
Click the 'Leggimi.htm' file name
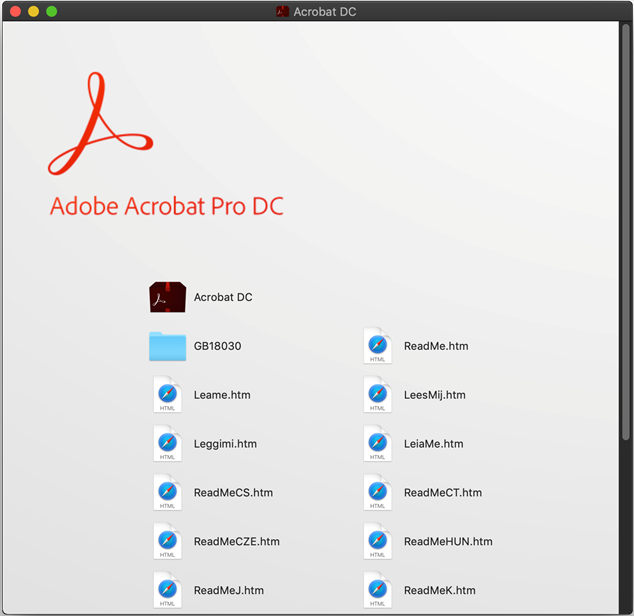point(225,444)
